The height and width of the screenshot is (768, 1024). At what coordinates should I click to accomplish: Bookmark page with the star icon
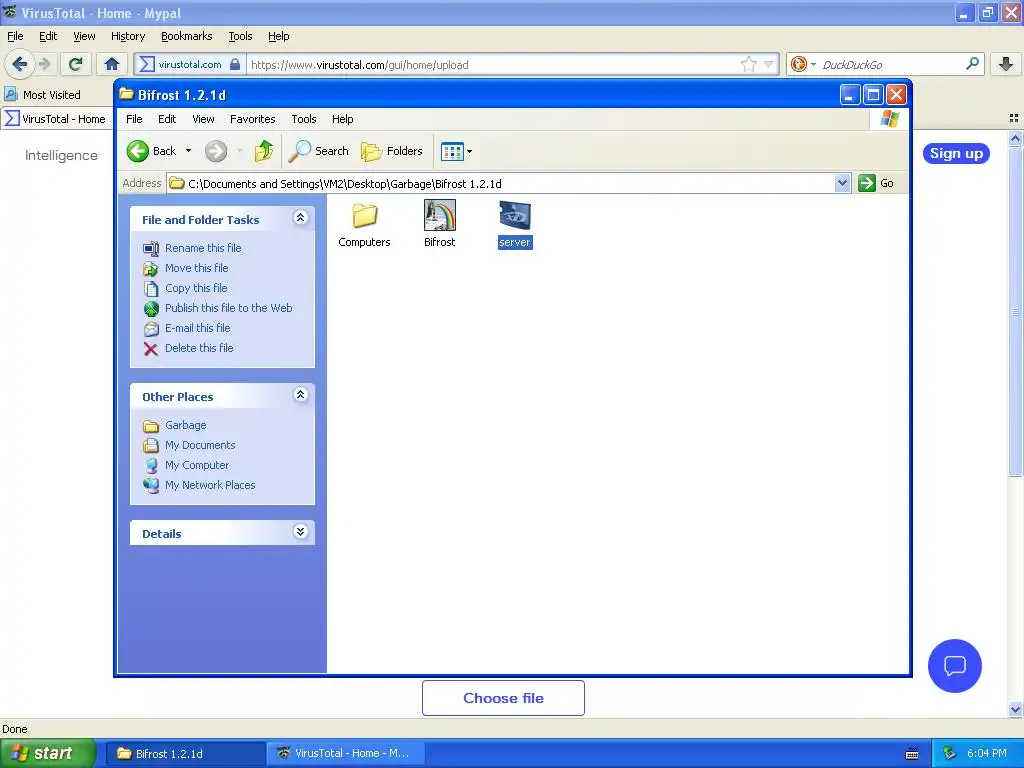pyautogui.click(x=748, y=64)
